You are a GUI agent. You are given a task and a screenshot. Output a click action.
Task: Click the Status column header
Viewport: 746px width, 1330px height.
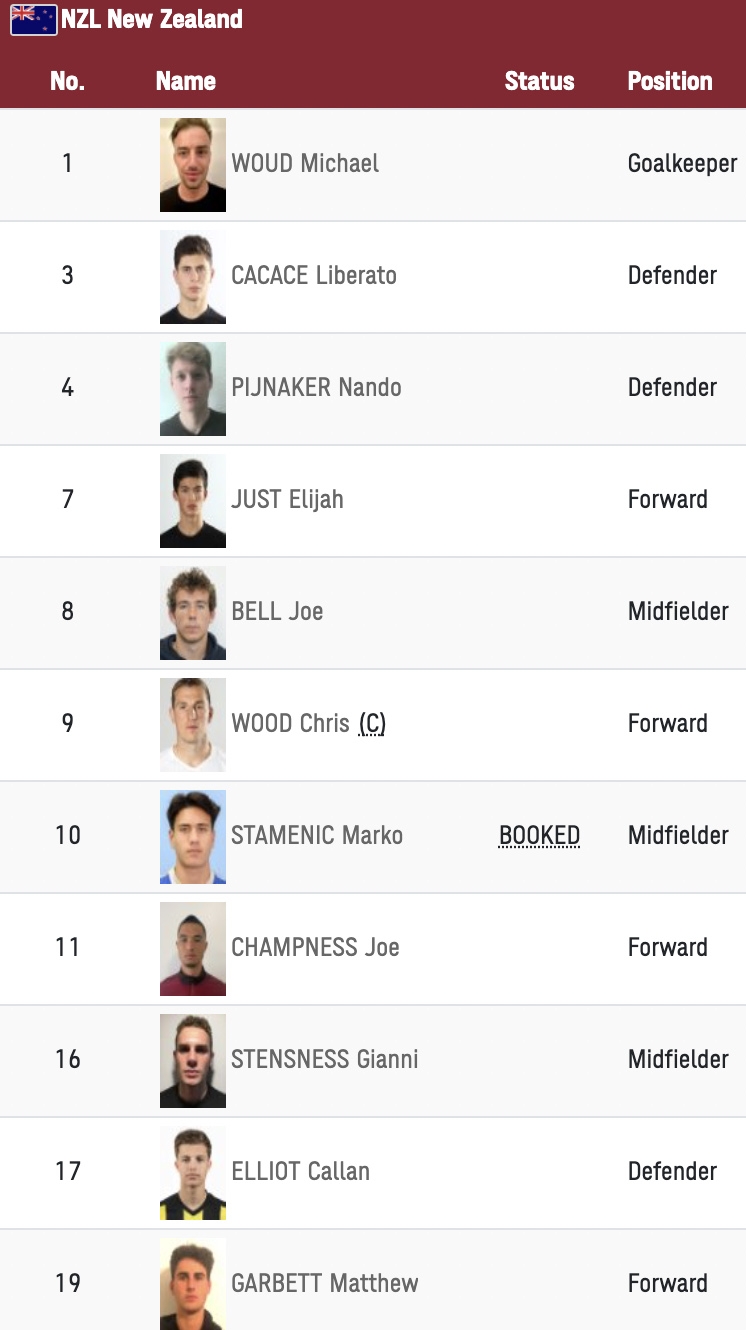point(539,81)
